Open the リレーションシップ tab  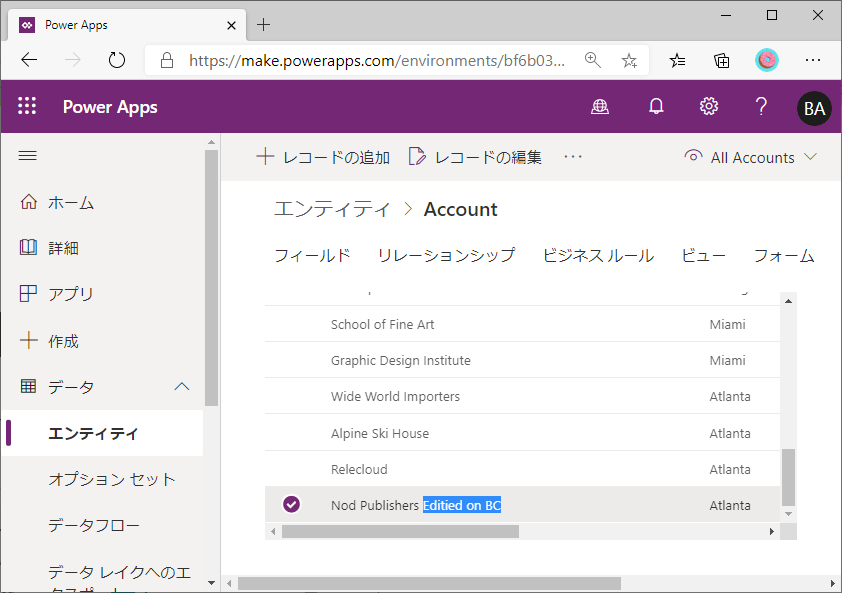[446, 256]
